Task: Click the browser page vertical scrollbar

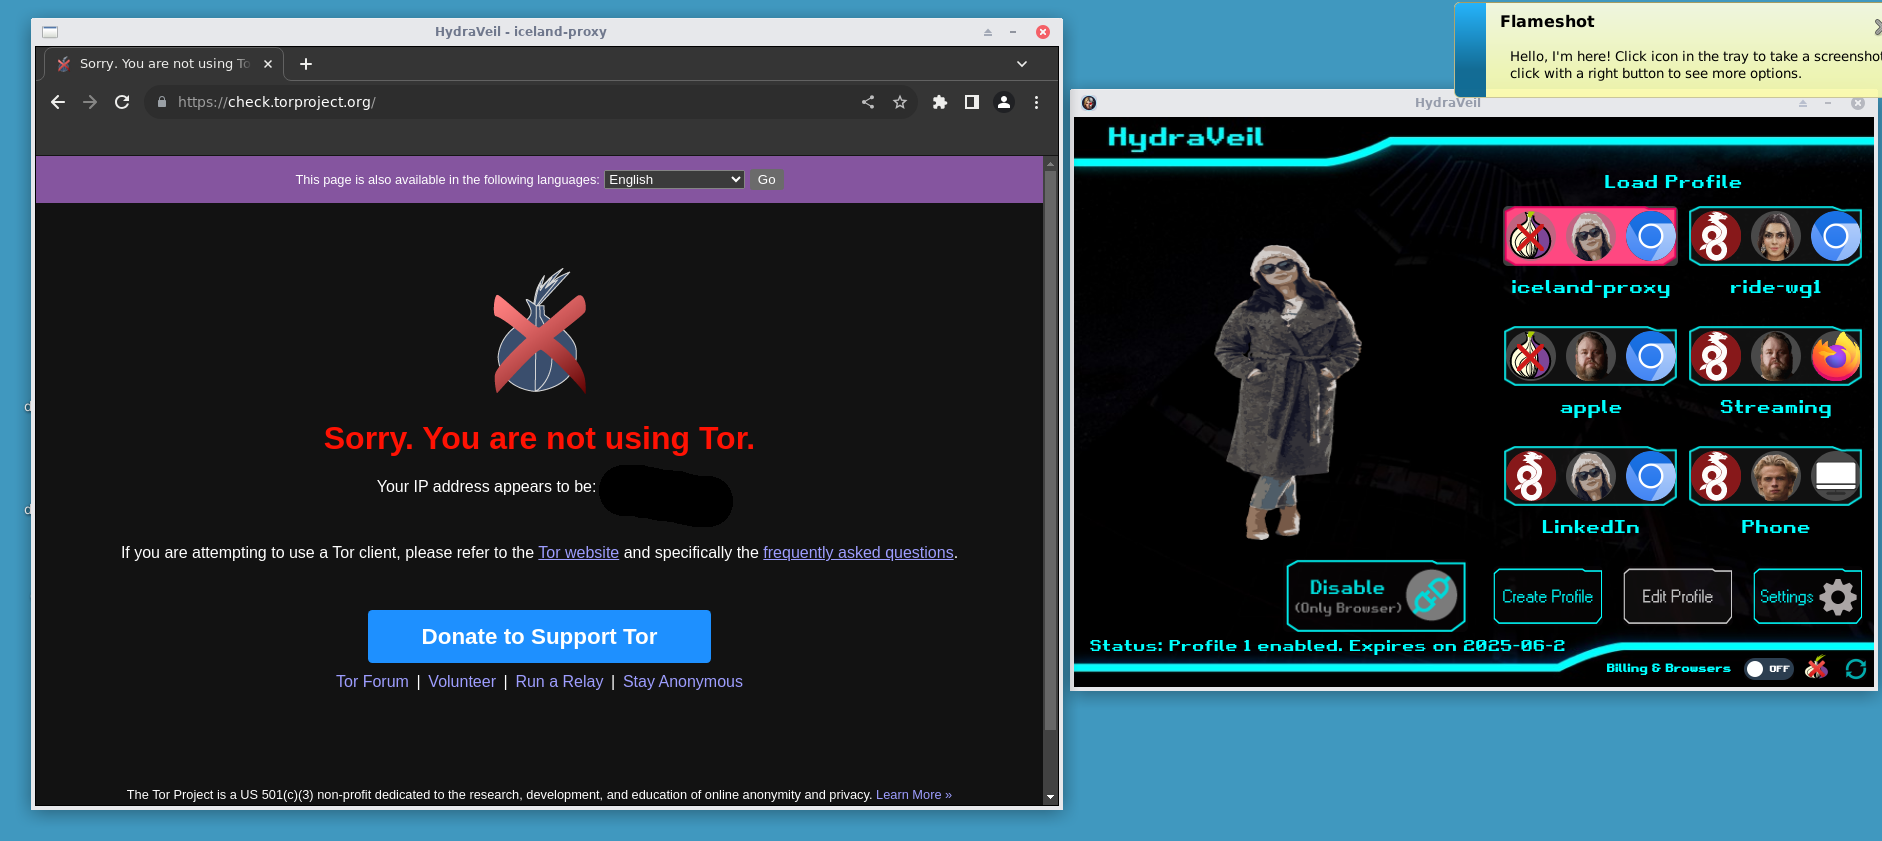Action: (1050, 450)
